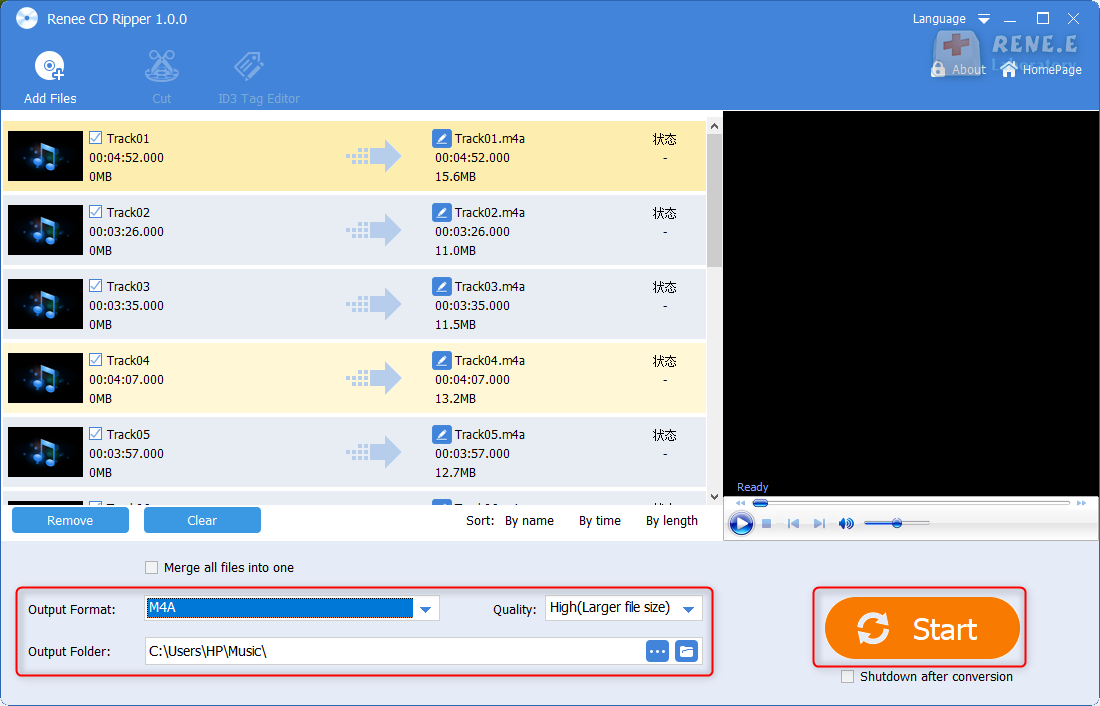Open the output folder in Explorer

click(686, 651)
